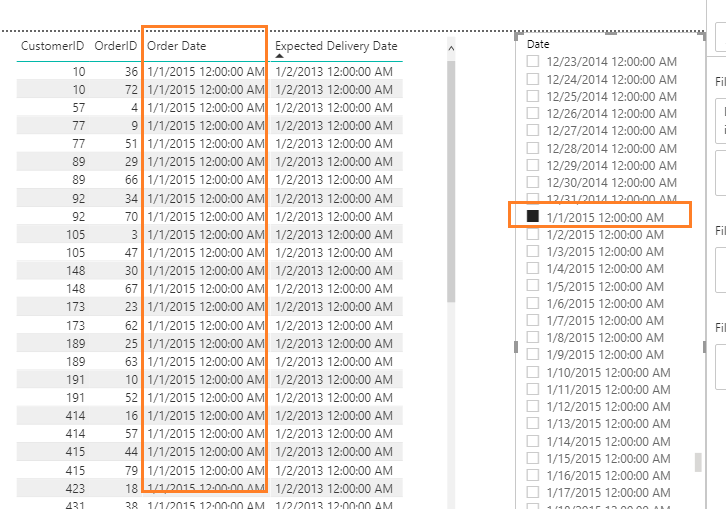Tick the 1/17/2015 12:00:00 AM checkbox
Image resolution: width=726 pixels, height=509 pixels.
point(532,492)
